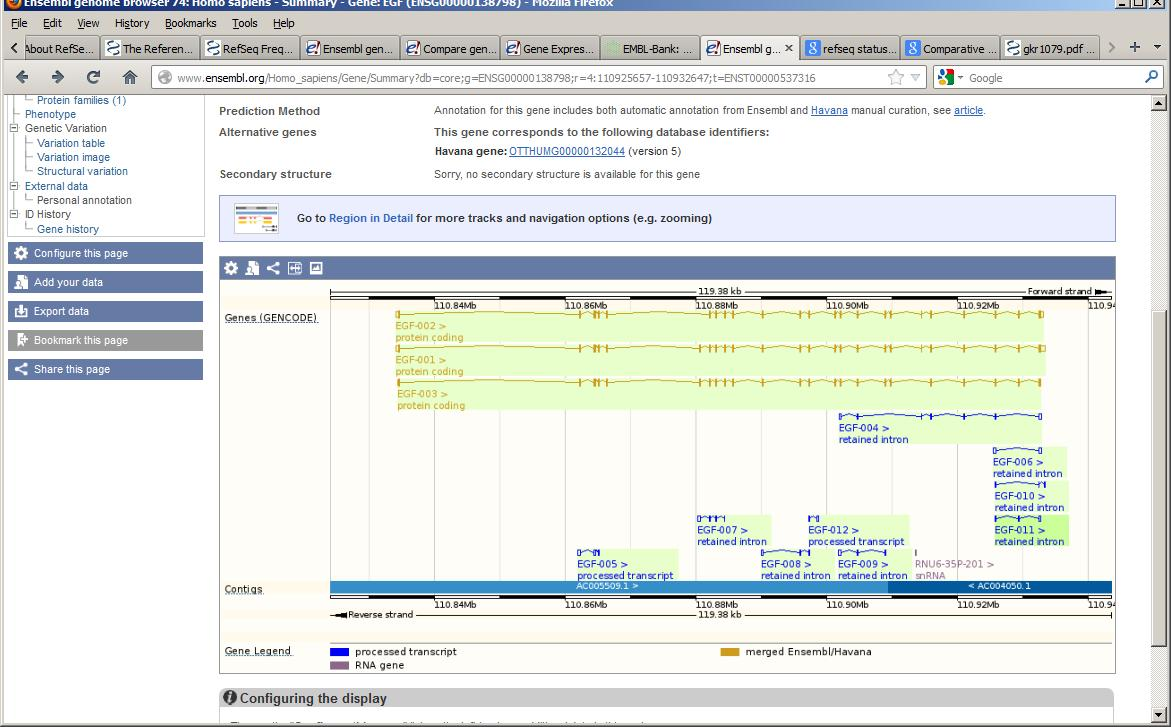The height and width of the screenshot is (727, 1171).
Task: Click the article link
Action: (969, 111)
